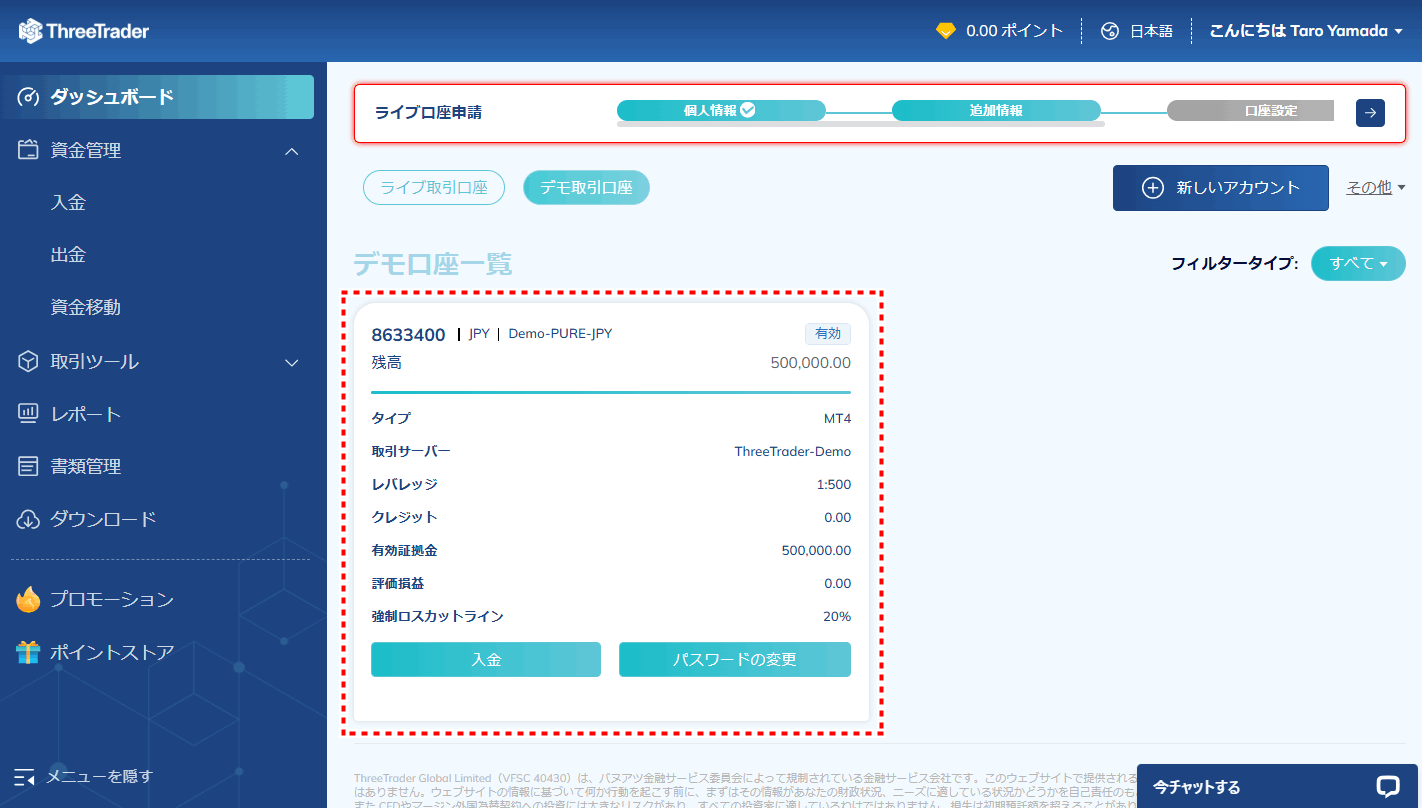This screenshot has height=808, width=1422.
Task: Click the 取引サーバー row label
Action: tap(411, 451)
